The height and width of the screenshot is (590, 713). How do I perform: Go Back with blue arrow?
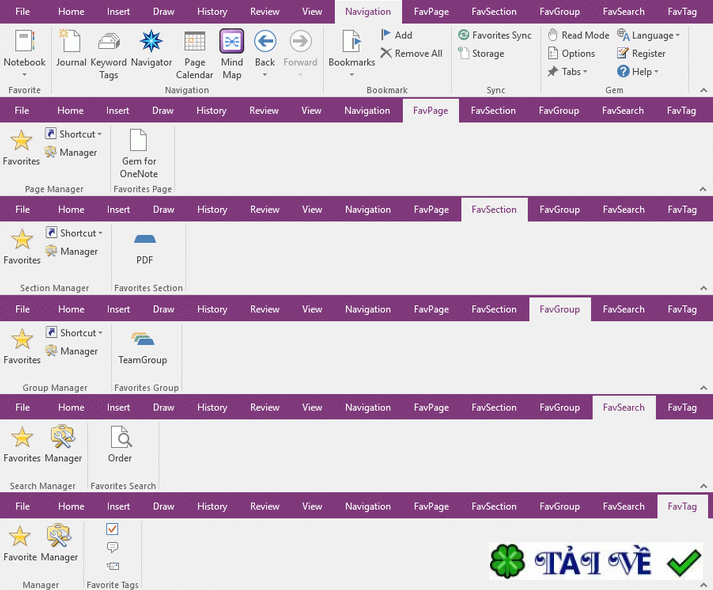tap(265, 41)
